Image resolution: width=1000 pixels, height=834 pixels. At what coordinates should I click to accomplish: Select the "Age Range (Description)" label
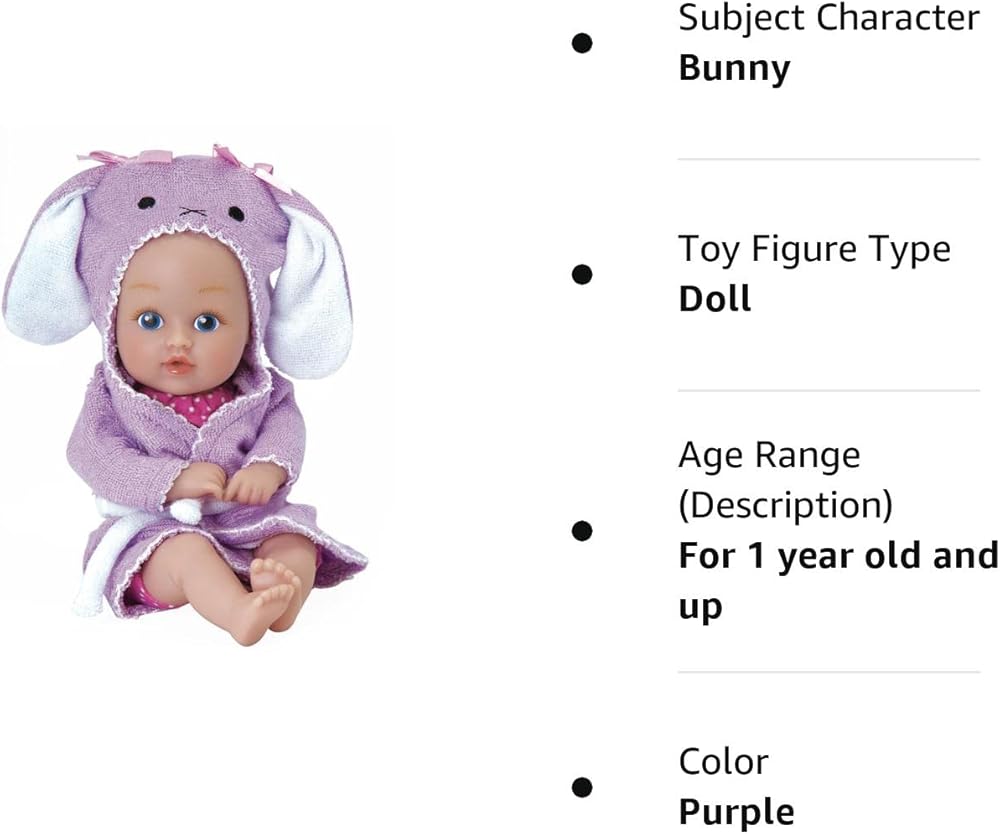pyautogui.click(x=785, y=480)
